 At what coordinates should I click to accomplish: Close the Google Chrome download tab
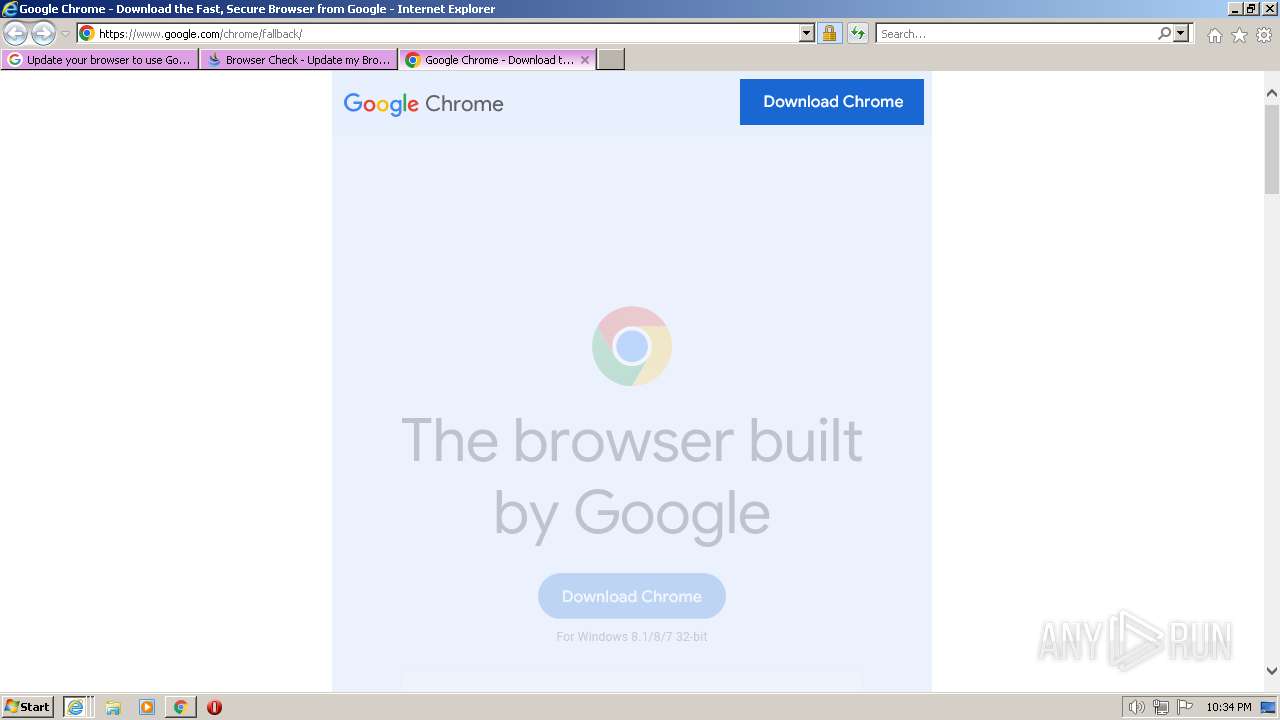pyautogui.click(x=585, y=60)
